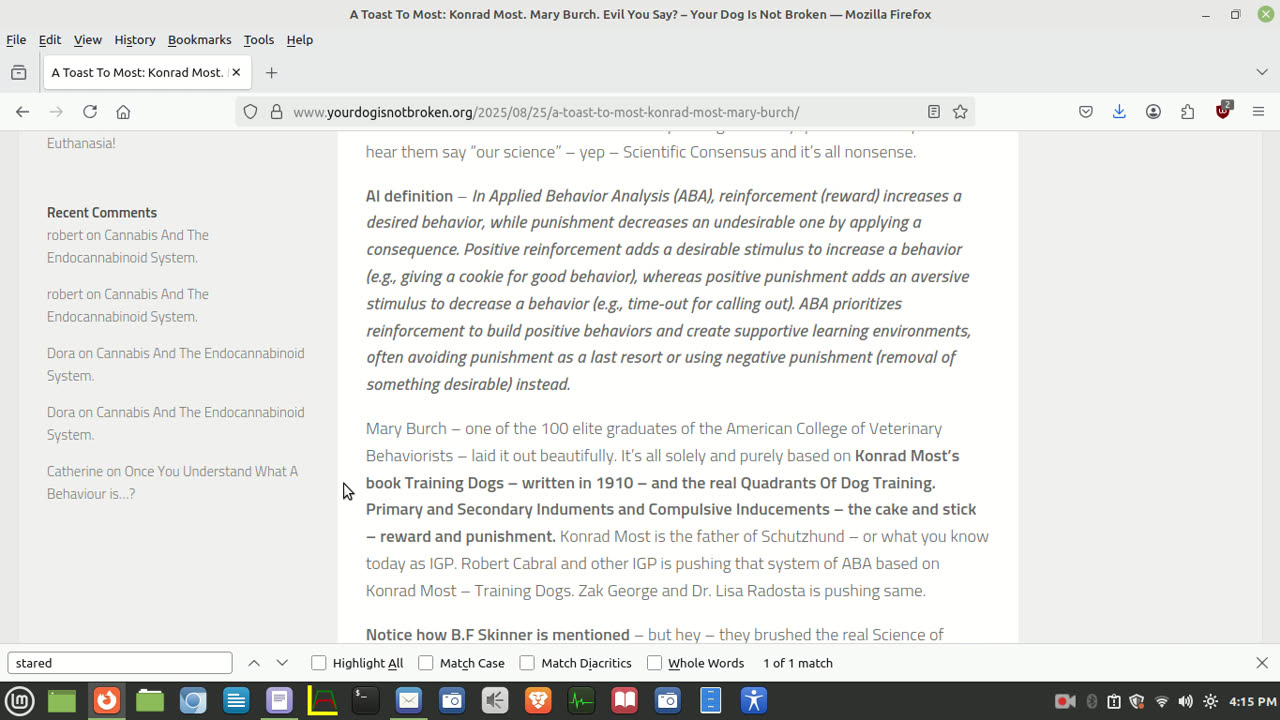The height and width of the screenshot is (720, 1280).
Task: Click the 'AI definition' bold text
Action: coord(409,196)
